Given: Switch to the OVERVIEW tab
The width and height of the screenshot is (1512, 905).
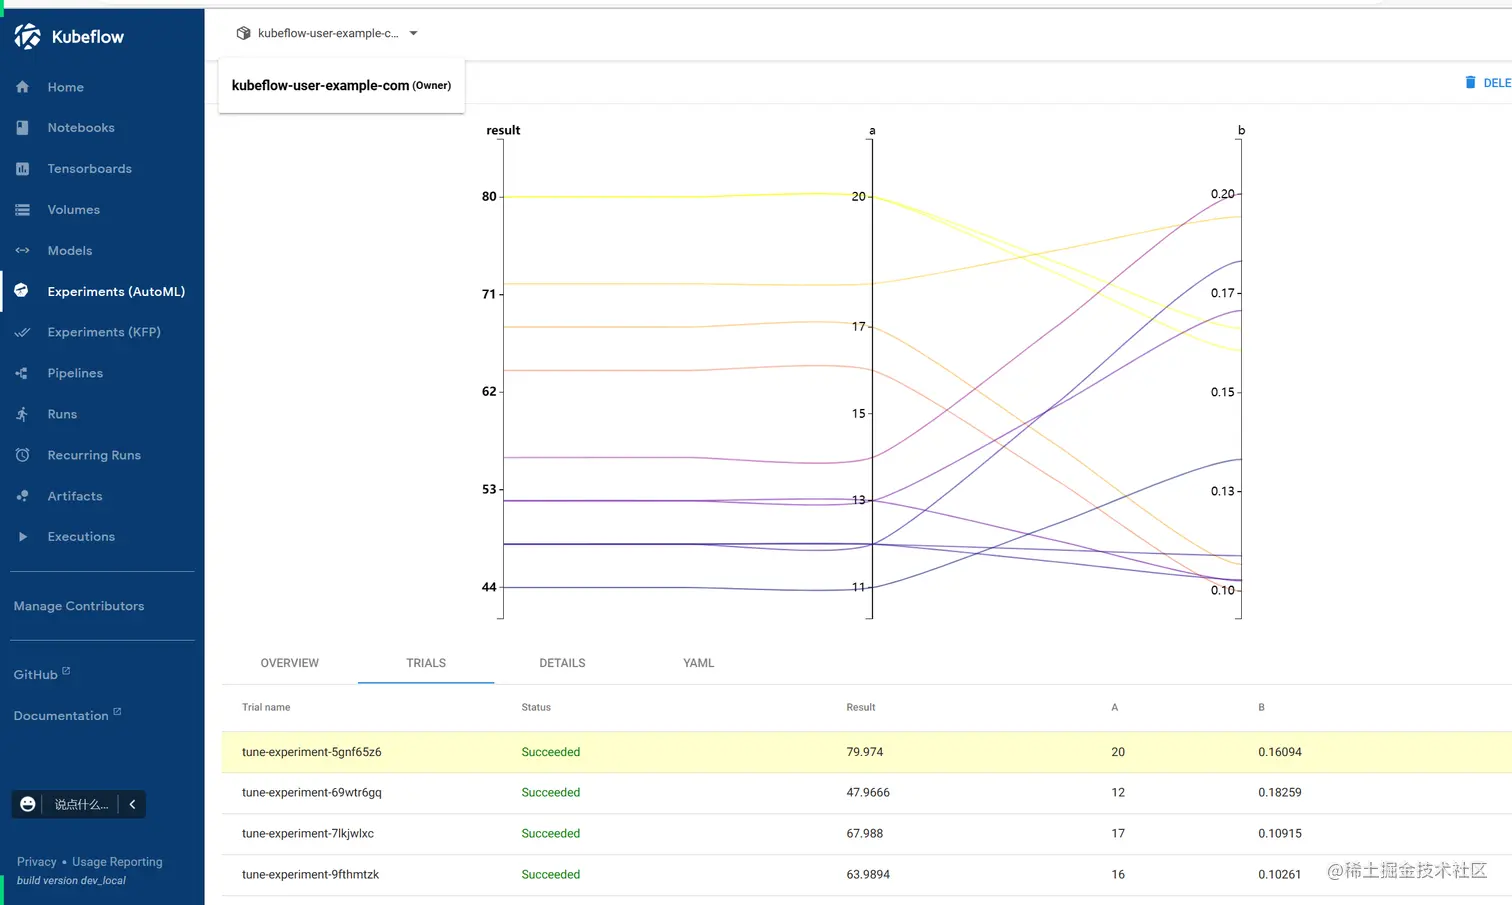Looking at the screenshot, I should (x=290, y=663).
